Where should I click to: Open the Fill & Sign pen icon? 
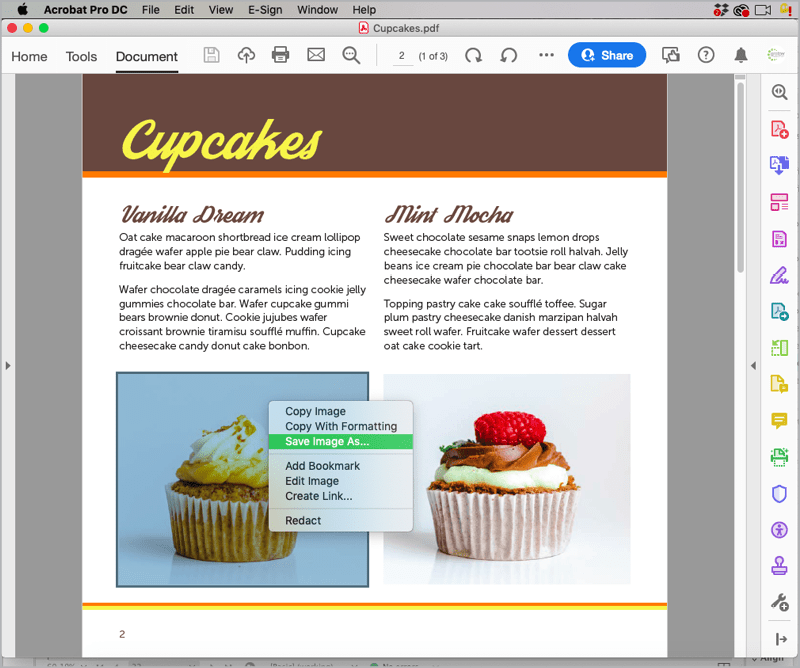[x=779, y=276]
